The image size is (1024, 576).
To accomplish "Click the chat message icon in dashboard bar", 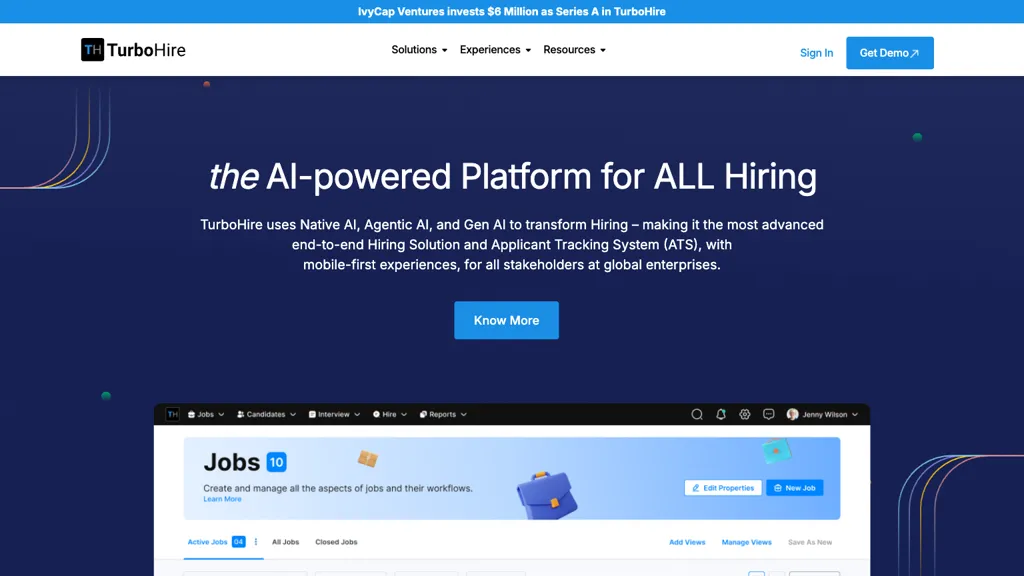I will [769, 414].
